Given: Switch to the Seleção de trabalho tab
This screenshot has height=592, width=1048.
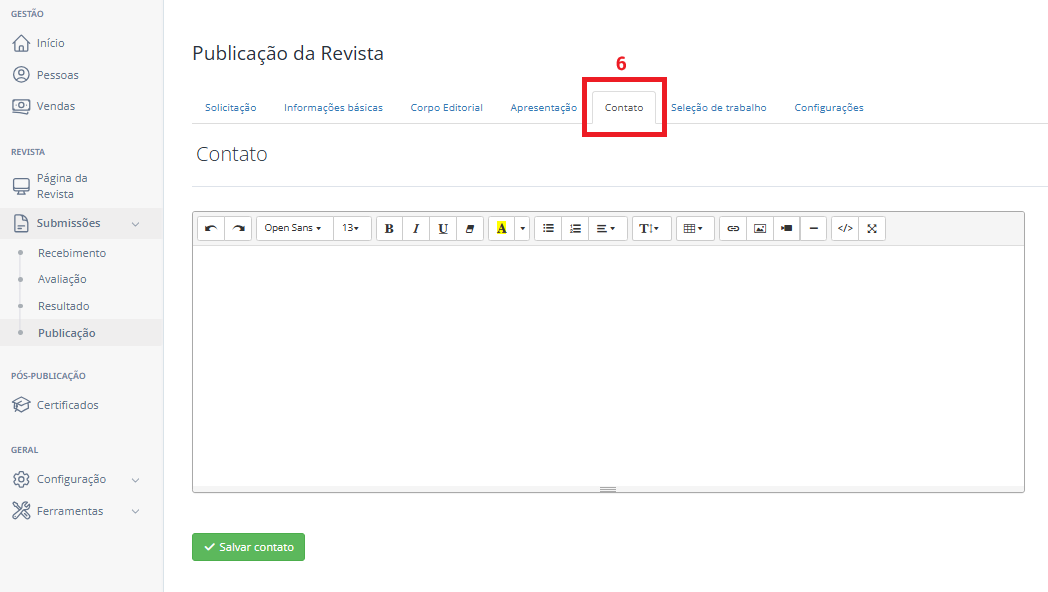Looking at the screenshot, I should click(x=718, y=108).
